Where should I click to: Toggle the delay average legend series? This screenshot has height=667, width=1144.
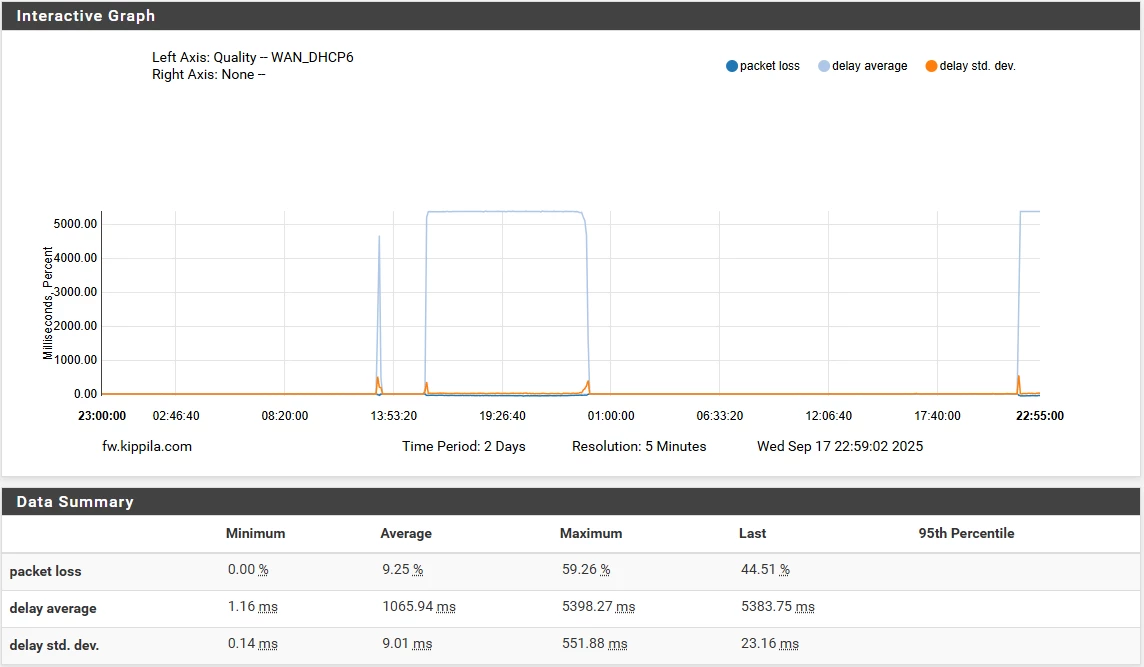tap(862, 66)
